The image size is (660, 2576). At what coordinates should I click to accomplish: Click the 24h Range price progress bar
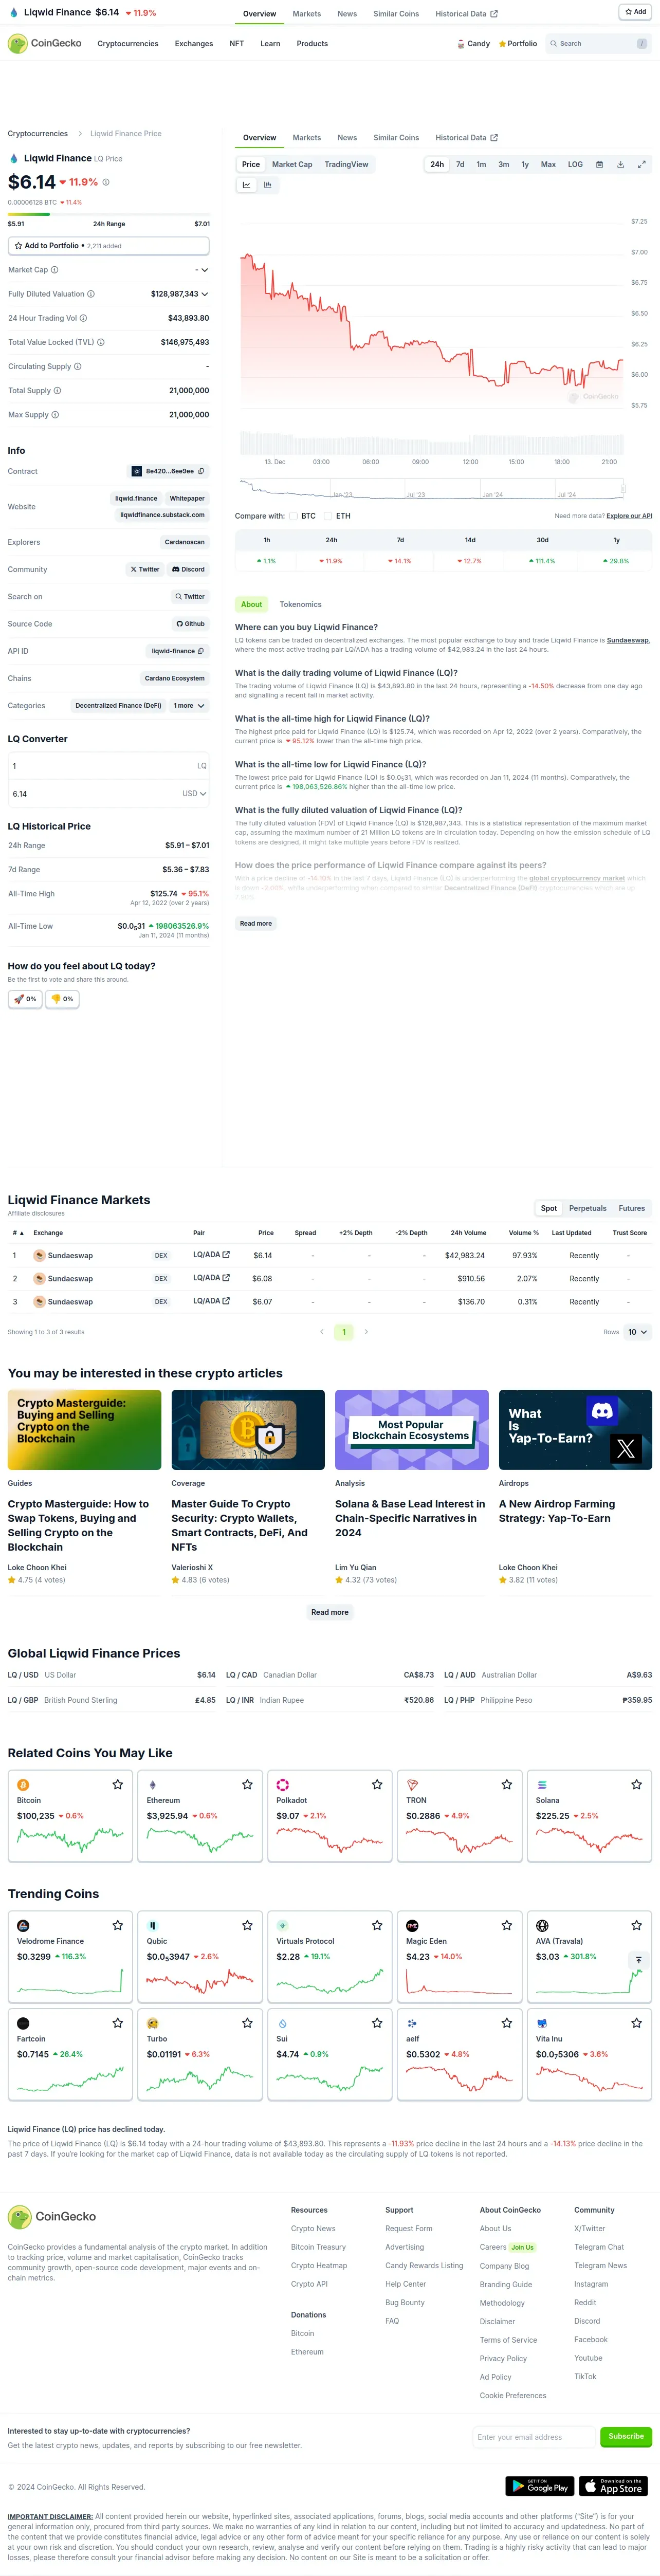(109, 214)
